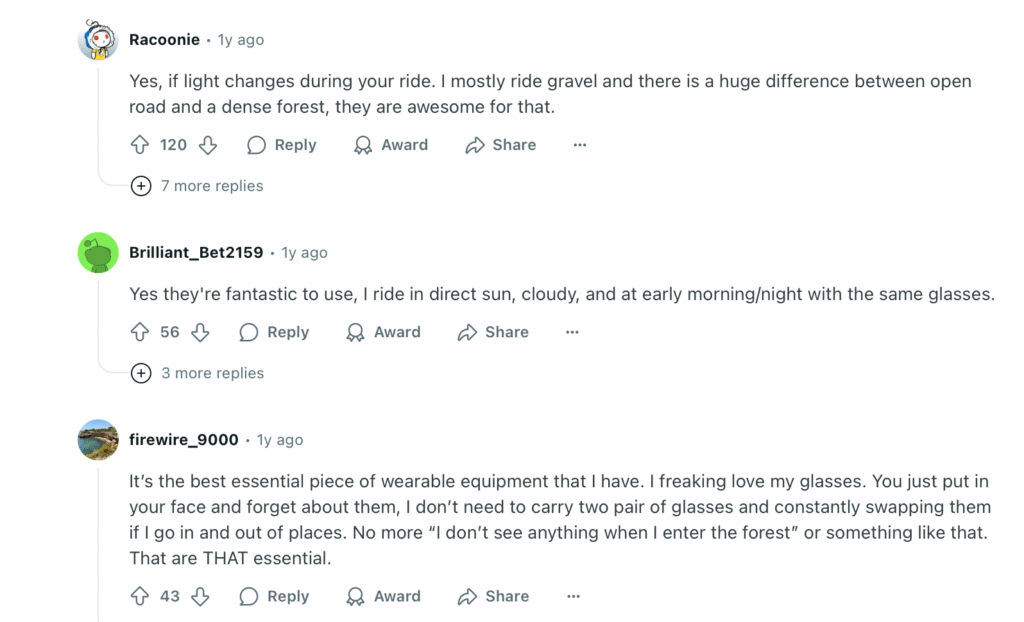
Task: Downvote Racoonie's comment
Action: pos(208,145)
